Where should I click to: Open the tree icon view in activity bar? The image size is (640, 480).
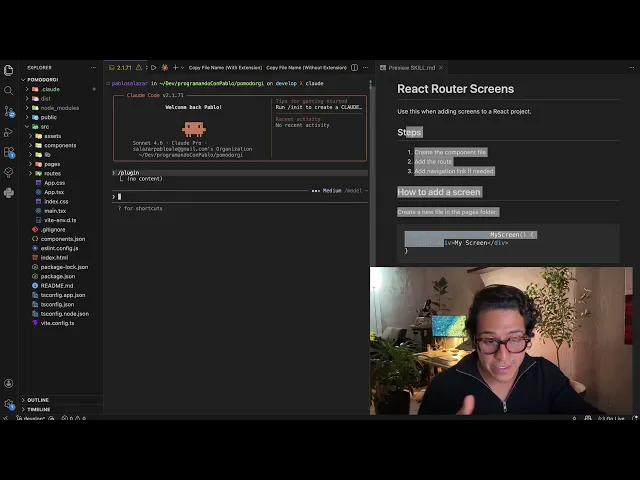pyautogui.click(x=9, y=172)
